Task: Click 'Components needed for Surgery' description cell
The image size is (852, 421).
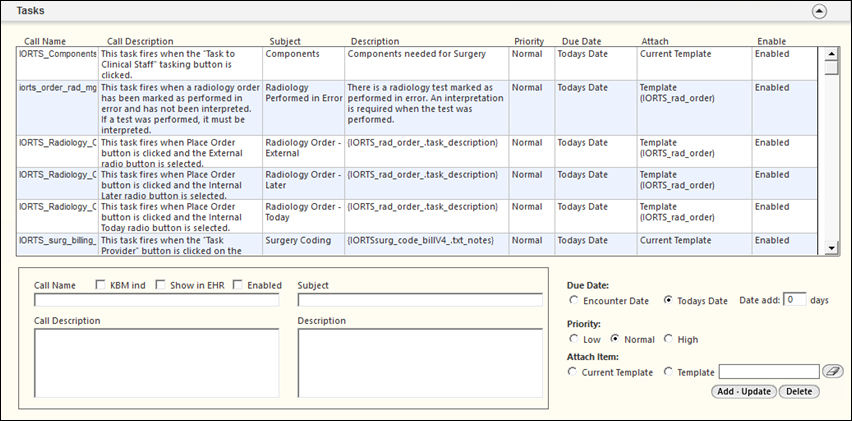Action: tap(427, 64)
